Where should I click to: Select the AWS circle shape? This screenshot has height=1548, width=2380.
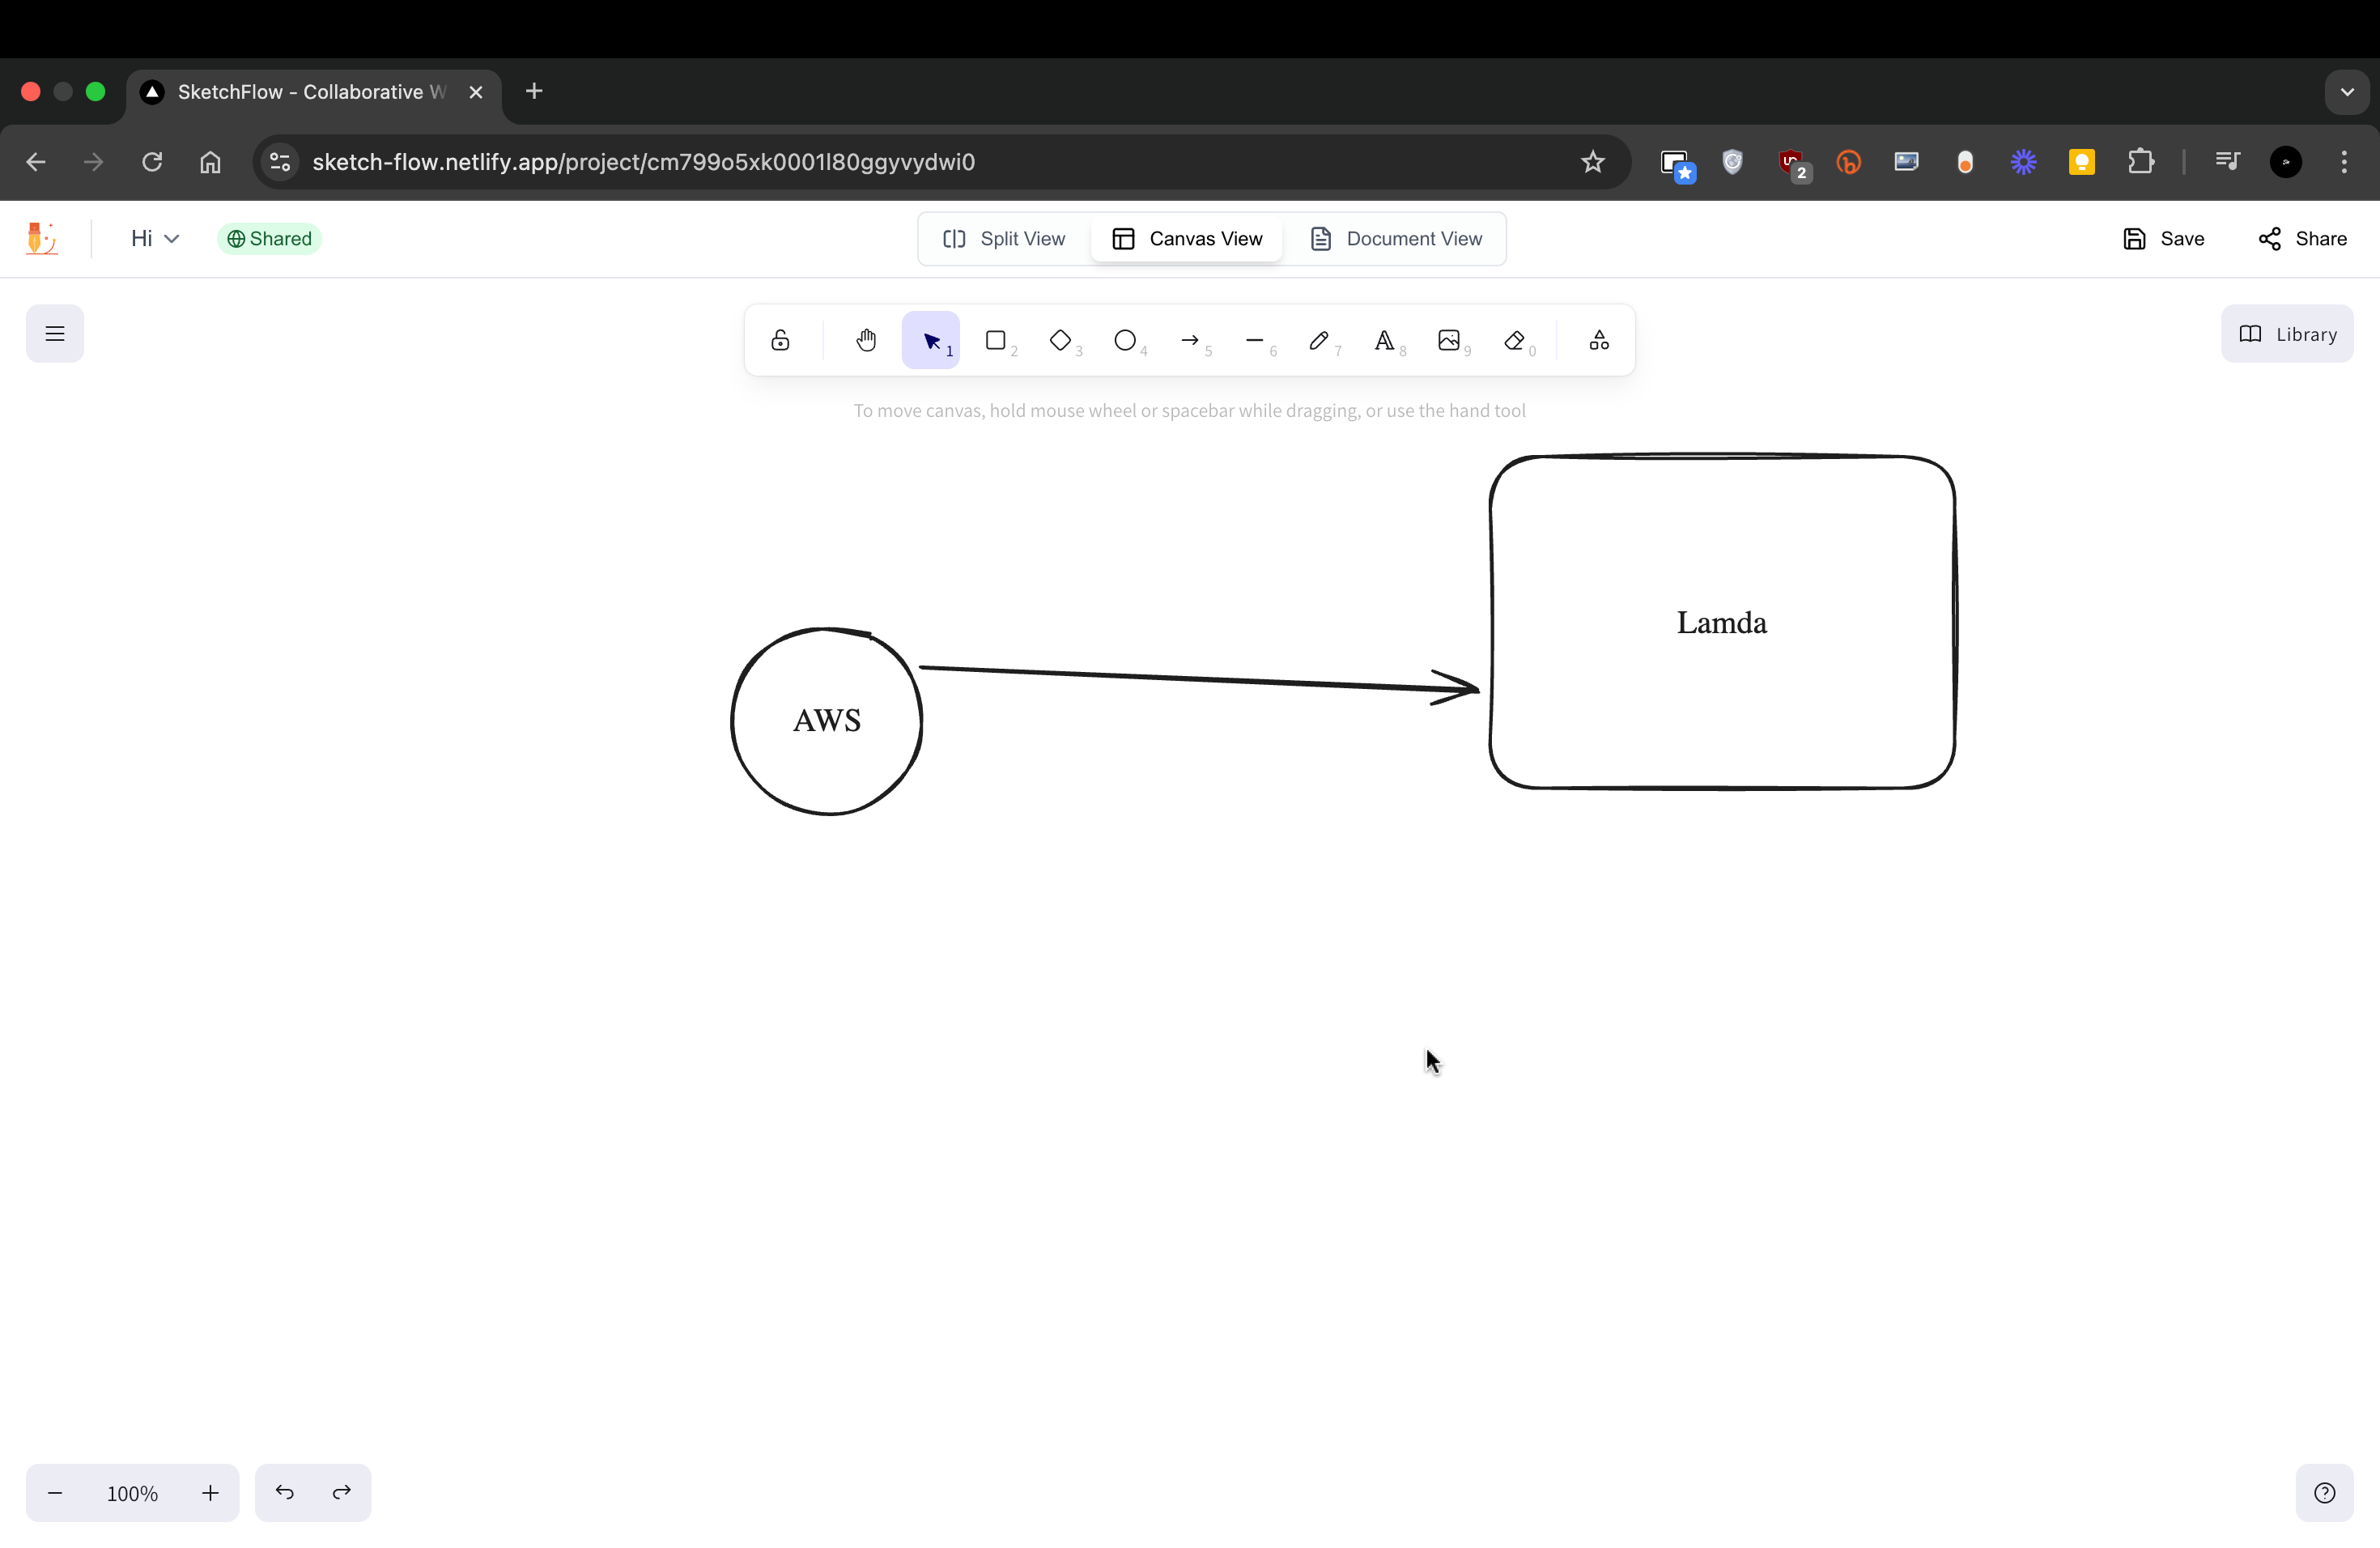pos(827,721)
